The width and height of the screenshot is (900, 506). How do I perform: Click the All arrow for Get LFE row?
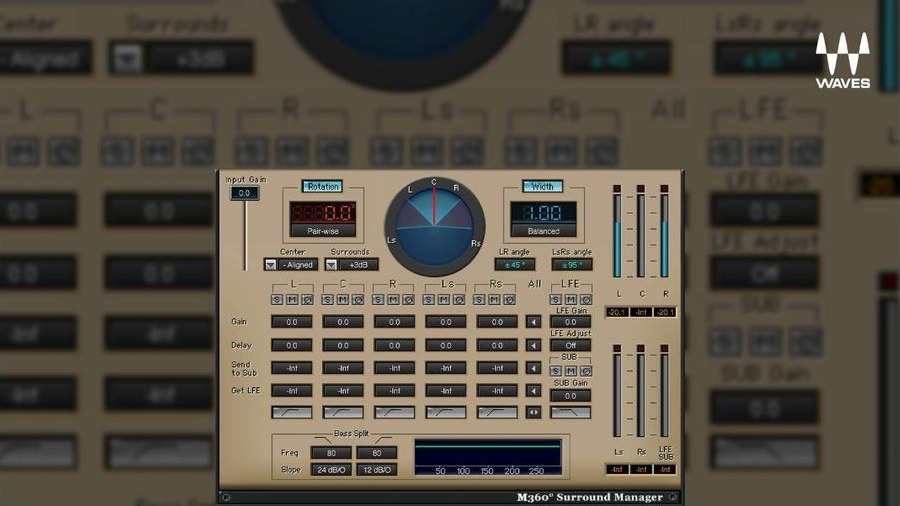coord(533,391)
